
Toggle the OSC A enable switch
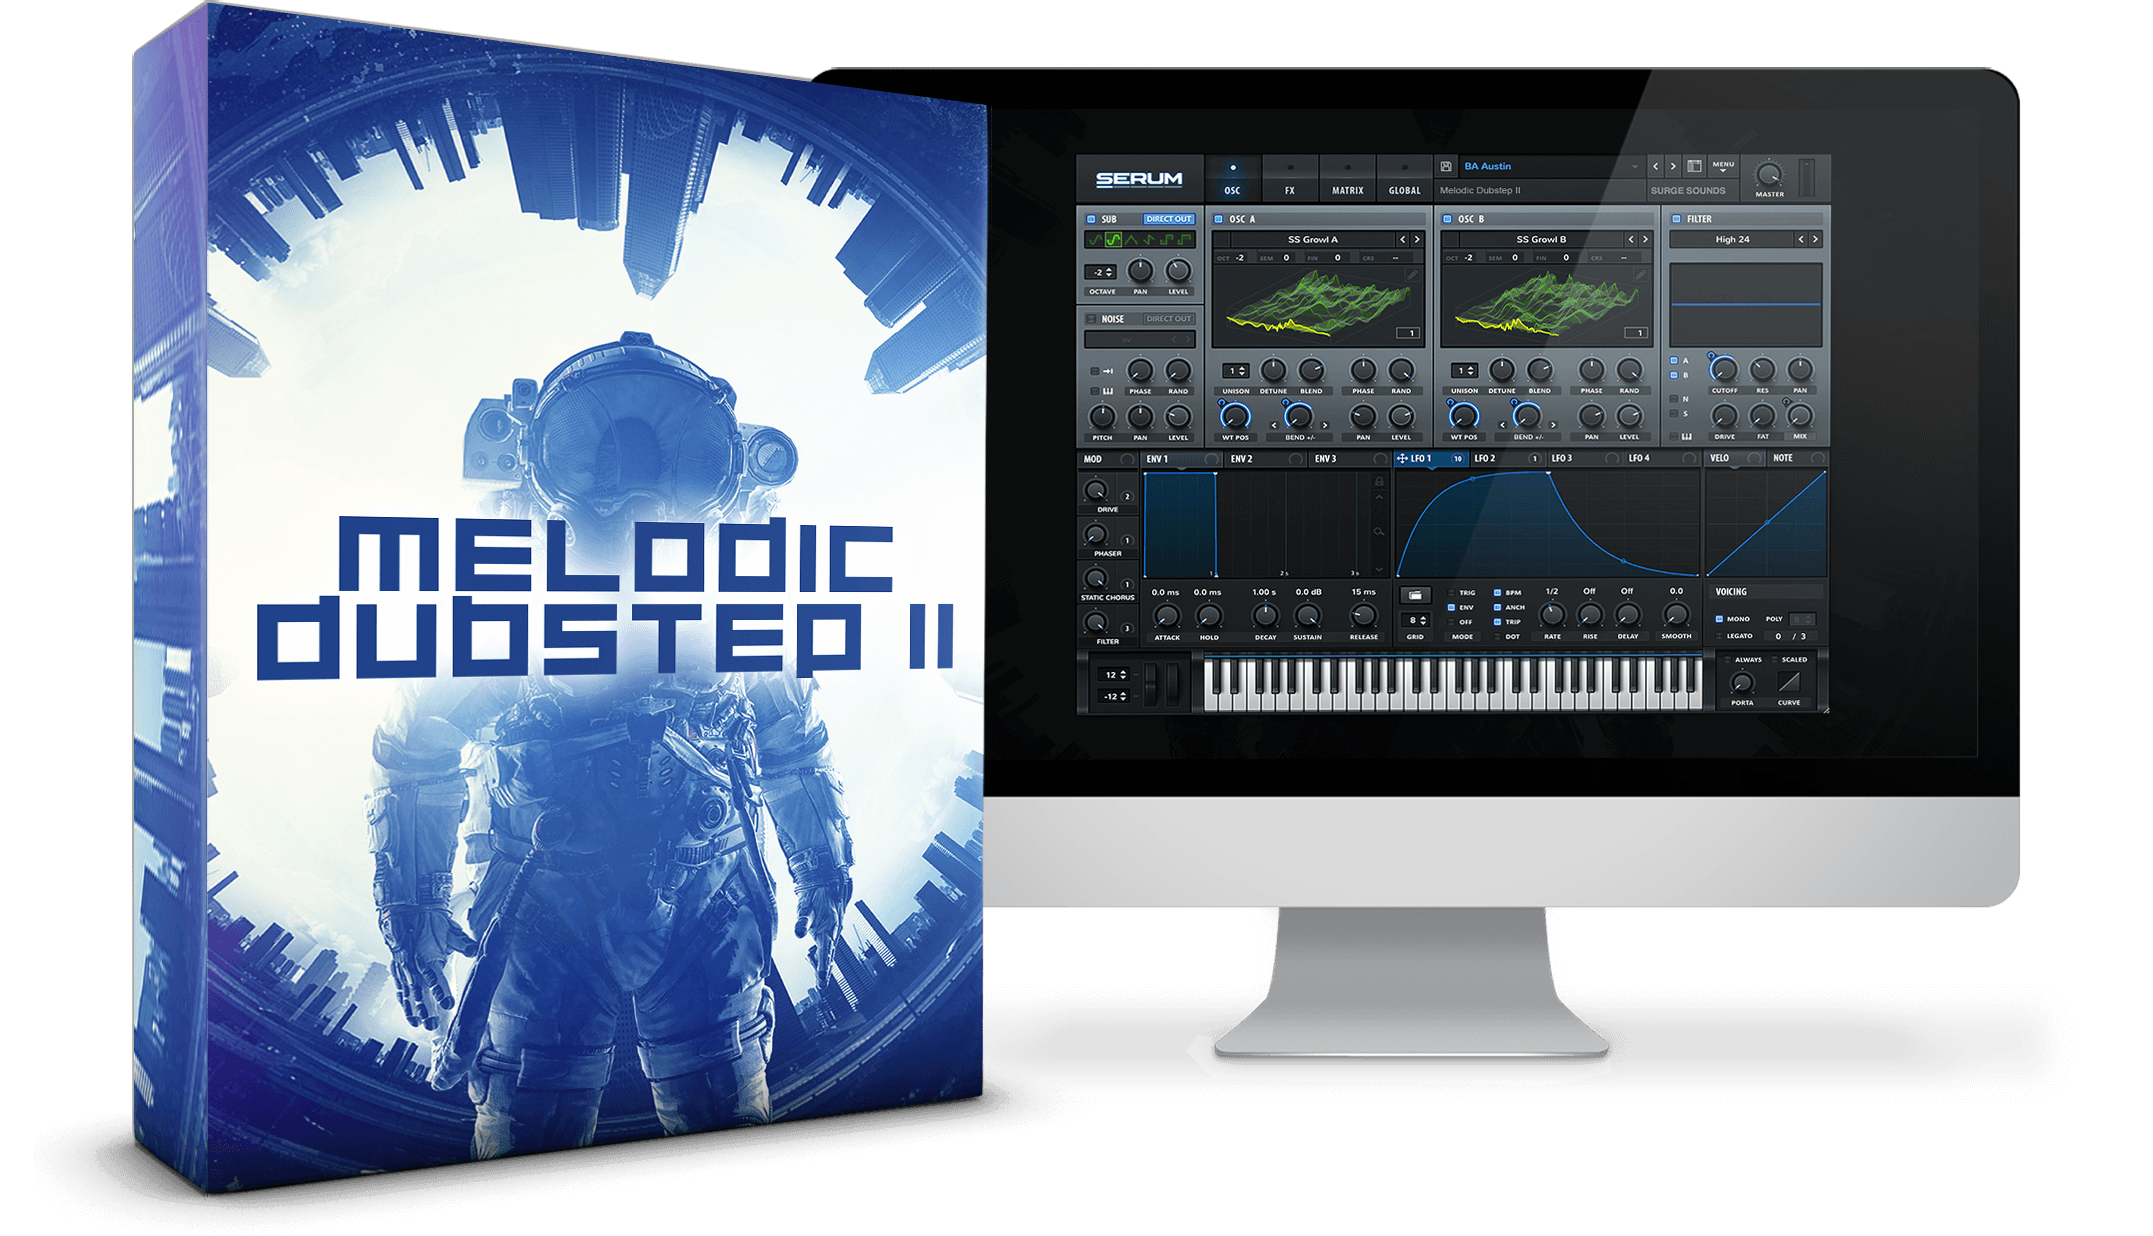click(1218, 219)
